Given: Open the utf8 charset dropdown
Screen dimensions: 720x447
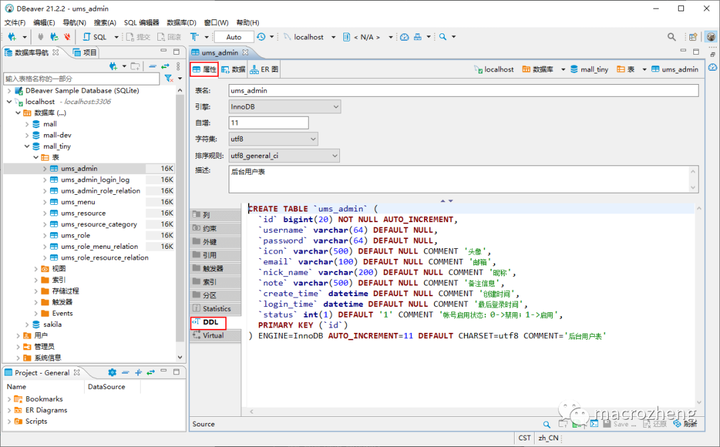Looking at the screenshot, I should coord(273,139).
